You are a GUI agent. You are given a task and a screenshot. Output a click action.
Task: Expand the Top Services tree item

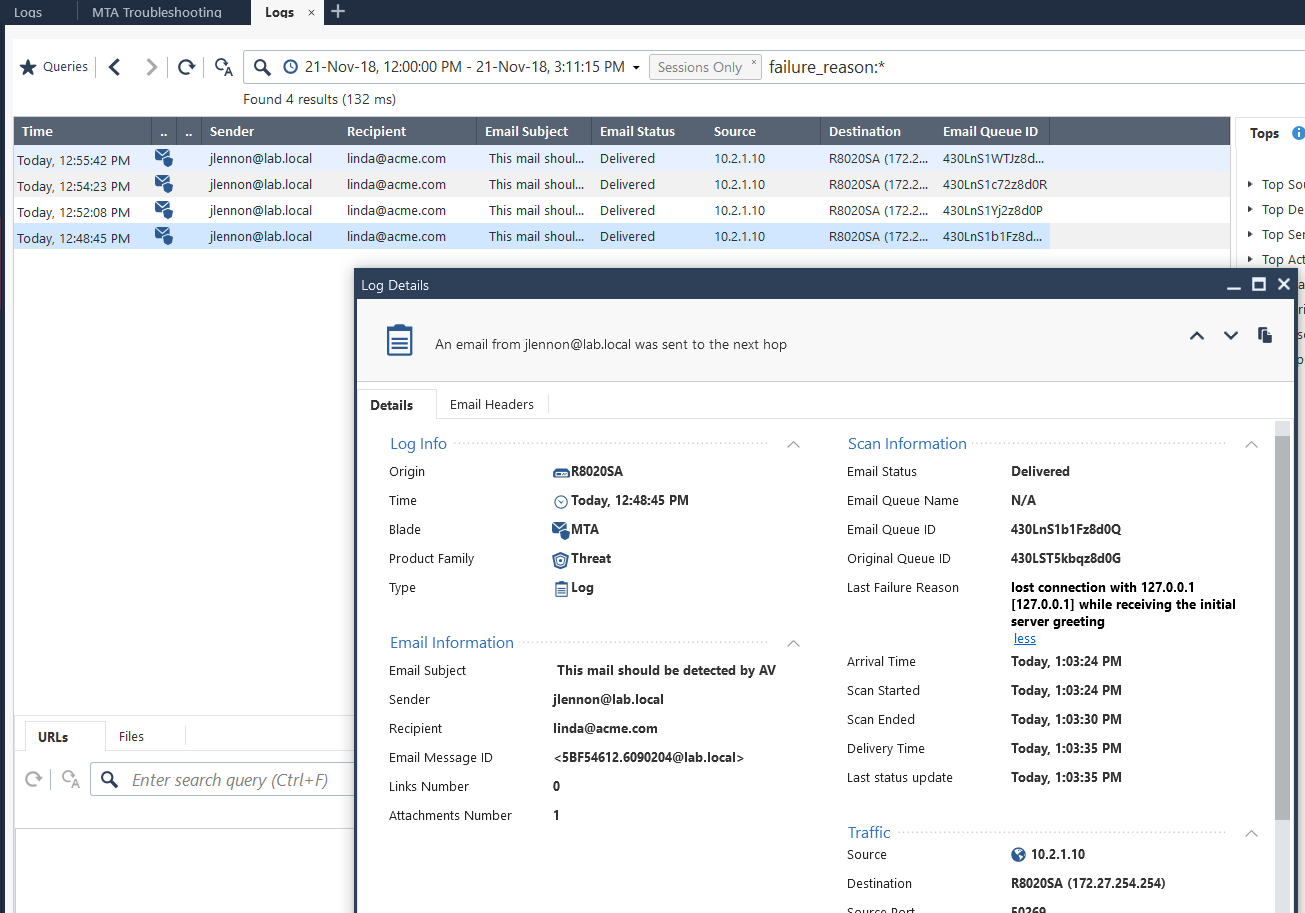(x=1251, y=234)
